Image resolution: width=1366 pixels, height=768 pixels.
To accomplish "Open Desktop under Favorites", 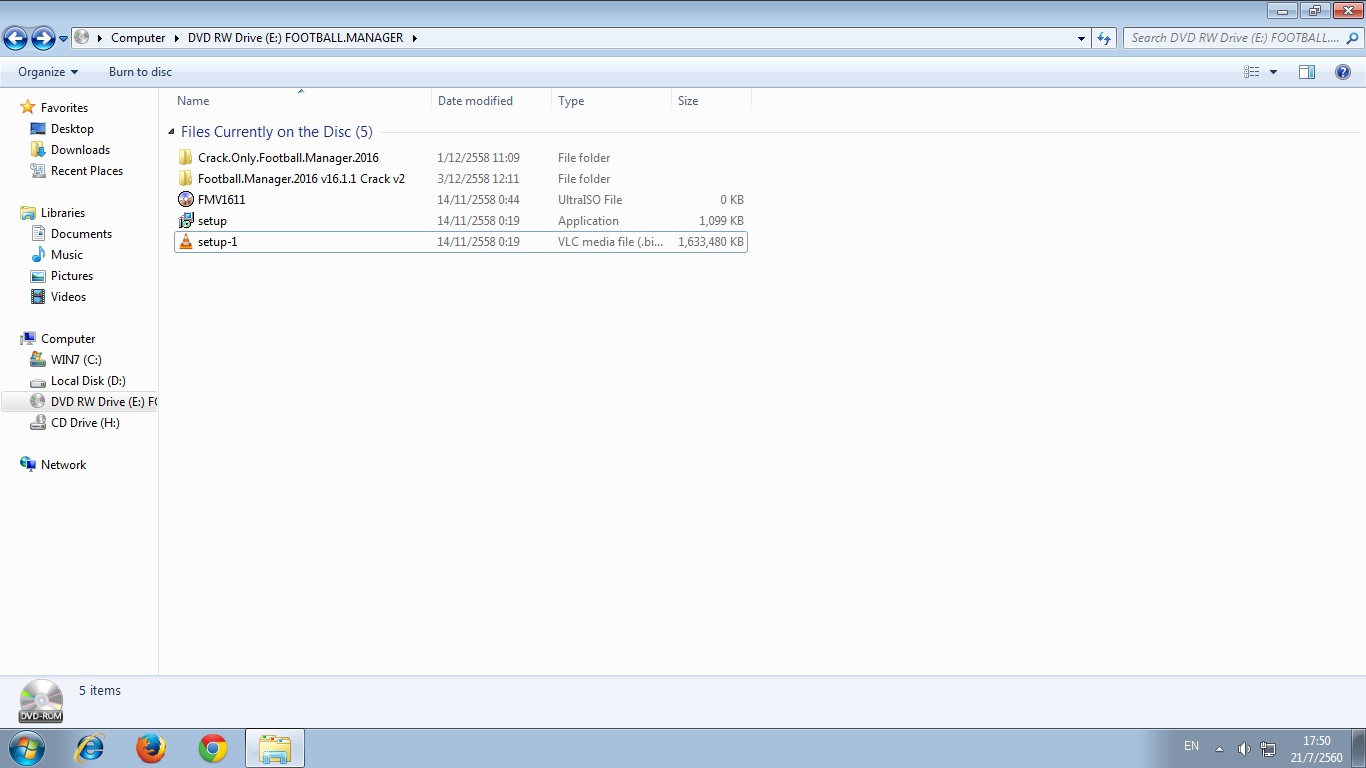I will coord(72,129).
